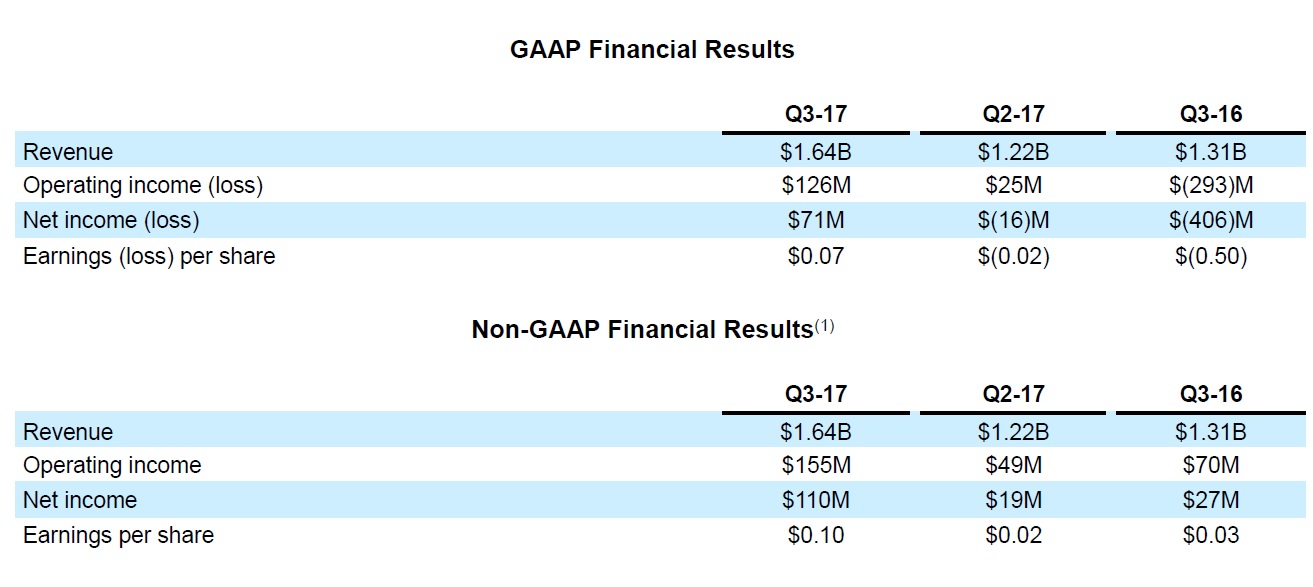Click the $(406)M net loss value
The image size is (1313, 587).
(x=1210, y=220)
